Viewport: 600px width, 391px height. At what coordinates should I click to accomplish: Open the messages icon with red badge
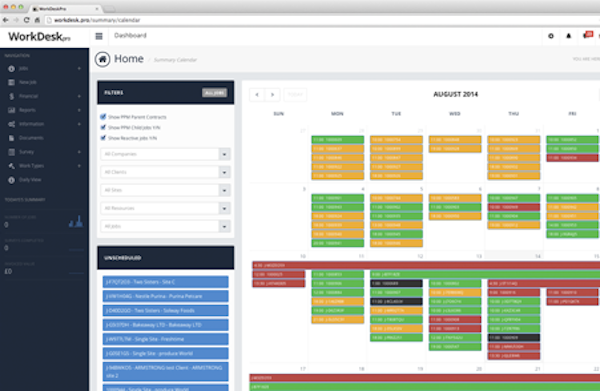pyautogui.click(x=587, y=35)
